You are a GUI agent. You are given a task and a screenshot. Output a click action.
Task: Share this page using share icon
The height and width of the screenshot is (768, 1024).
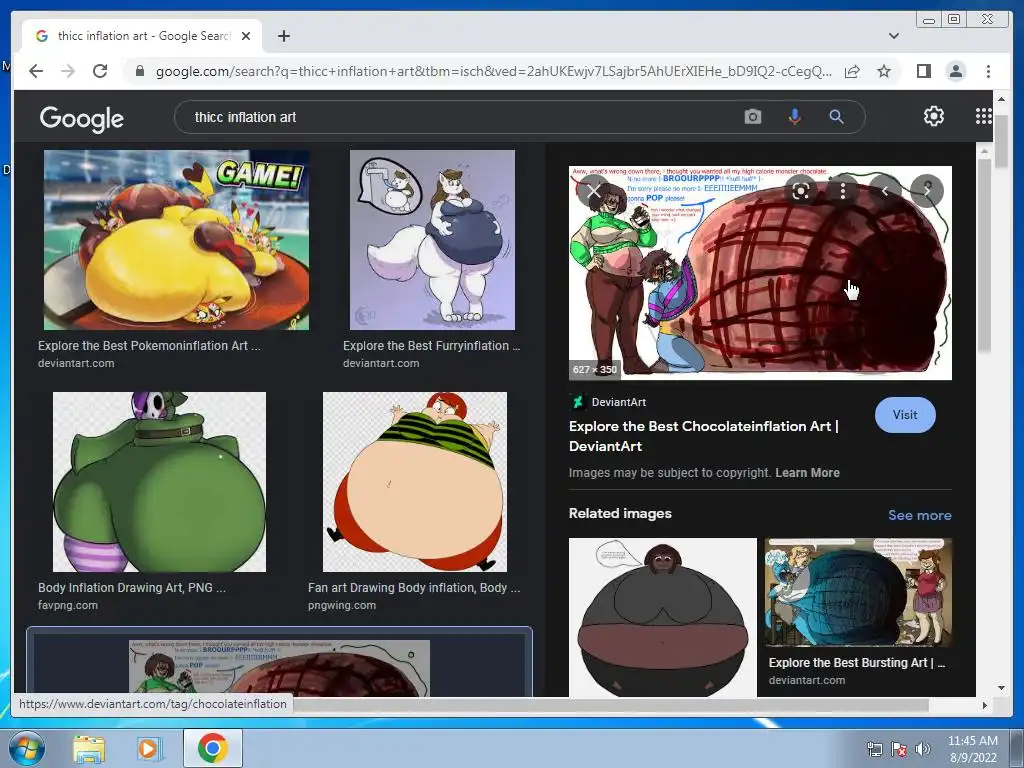[852, 71]
